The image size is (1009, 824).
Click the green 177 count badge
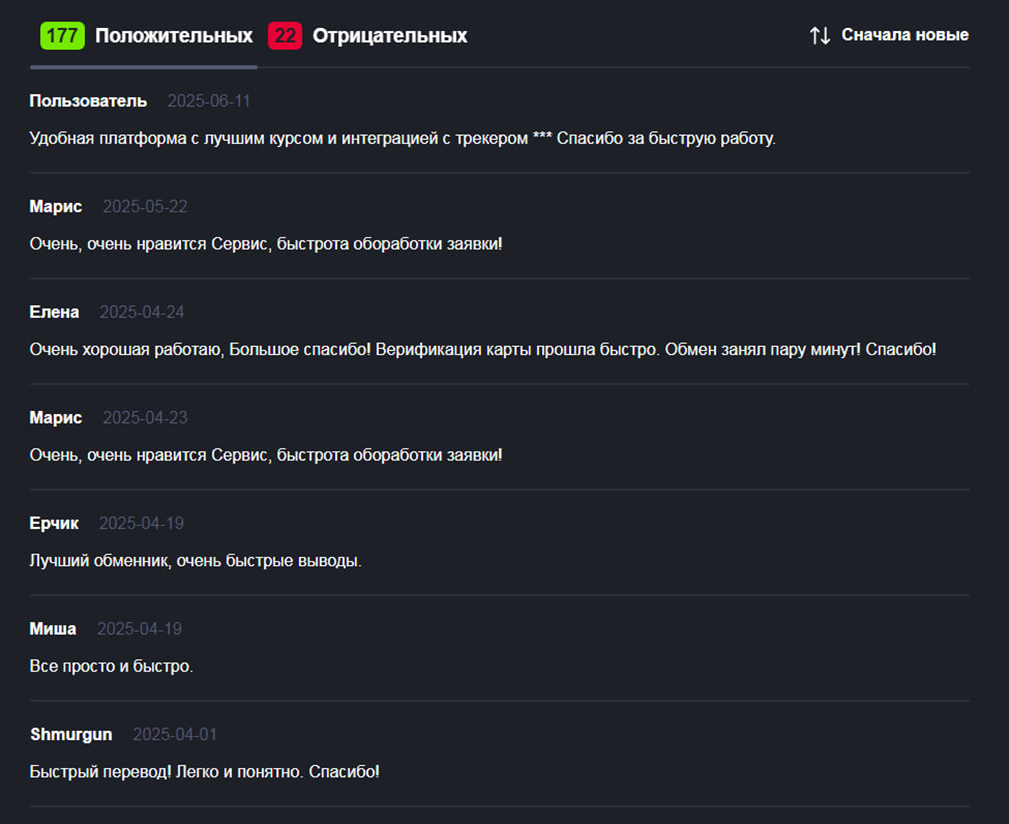coord(62,36)
